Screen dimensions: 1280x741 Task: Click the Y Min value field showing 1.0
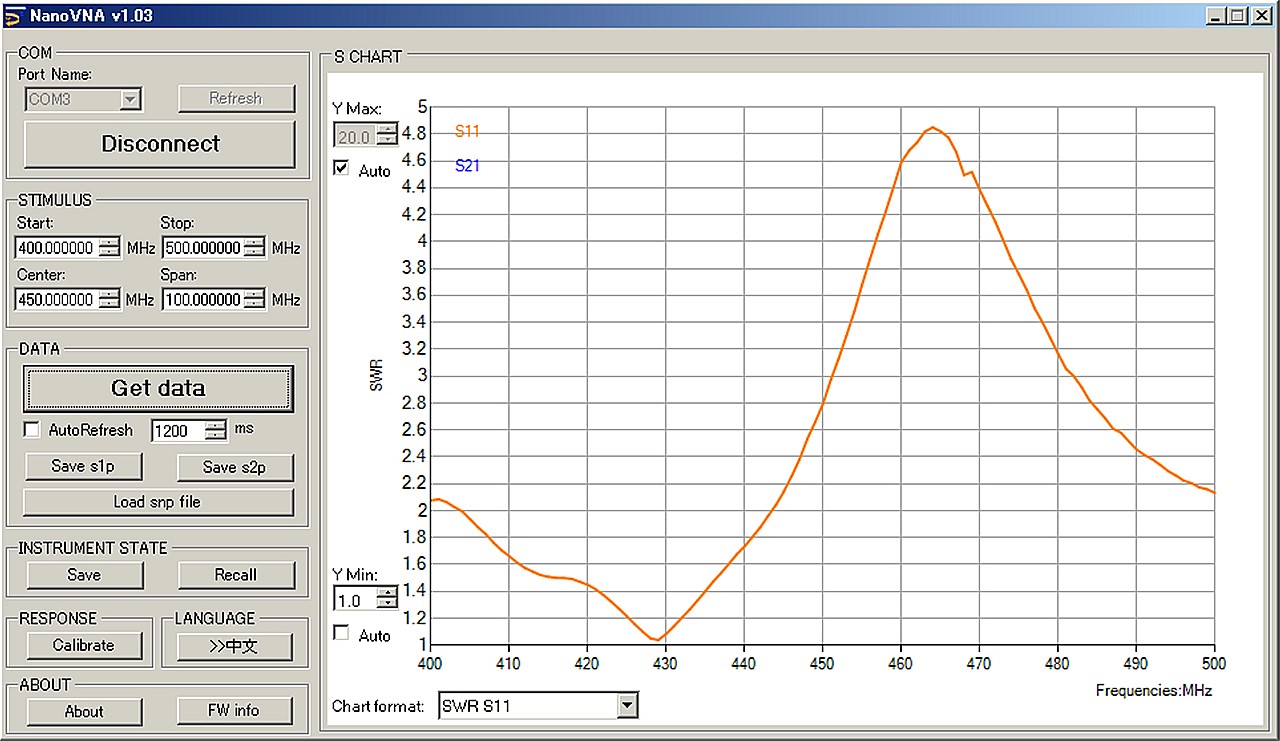tap(354, 599)
